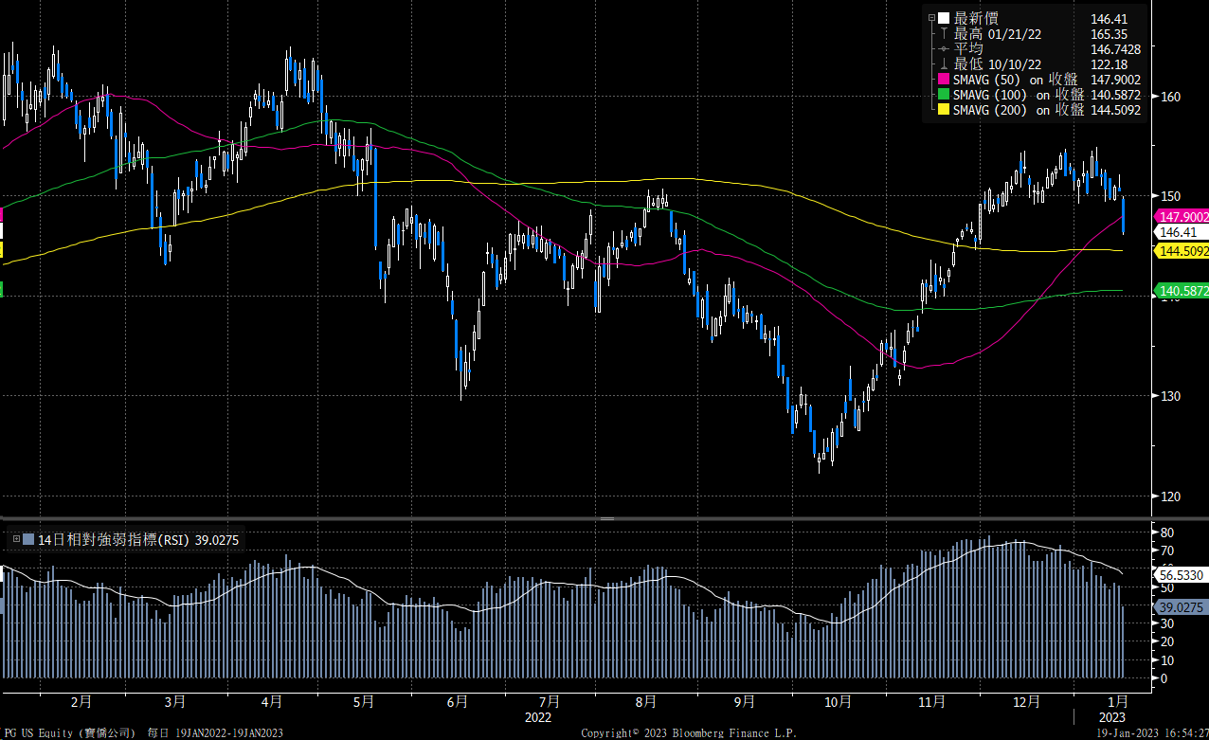This screenshot has width=1209, height=740.
Task: Collapse the main price chart legend
Action: [x=931, y=17]
